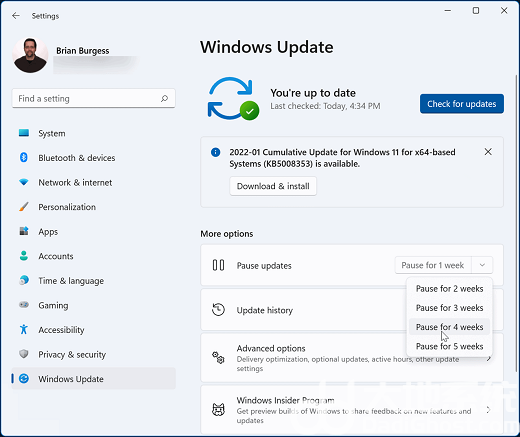Open Network & internet settings

tap(94, 182)
